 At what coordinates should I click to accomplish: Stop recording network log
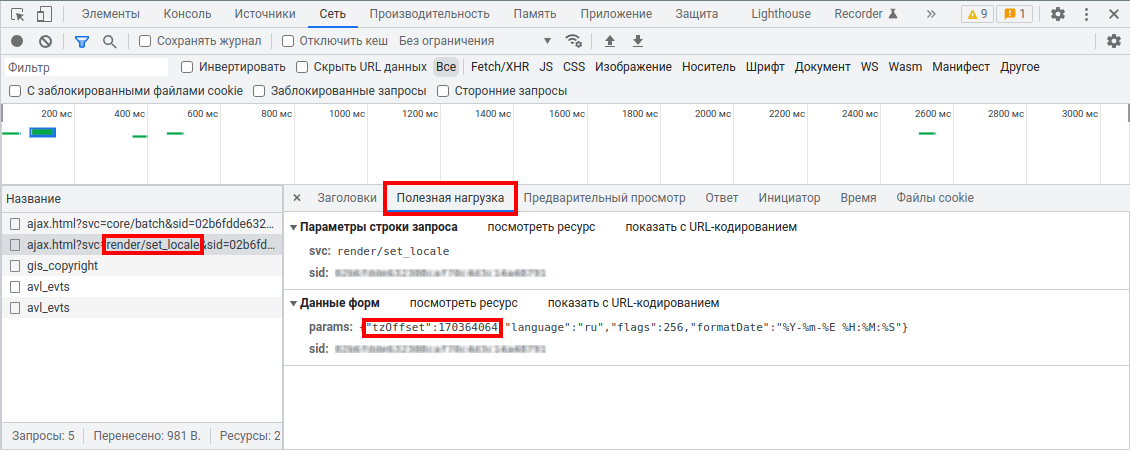[17, 41]
